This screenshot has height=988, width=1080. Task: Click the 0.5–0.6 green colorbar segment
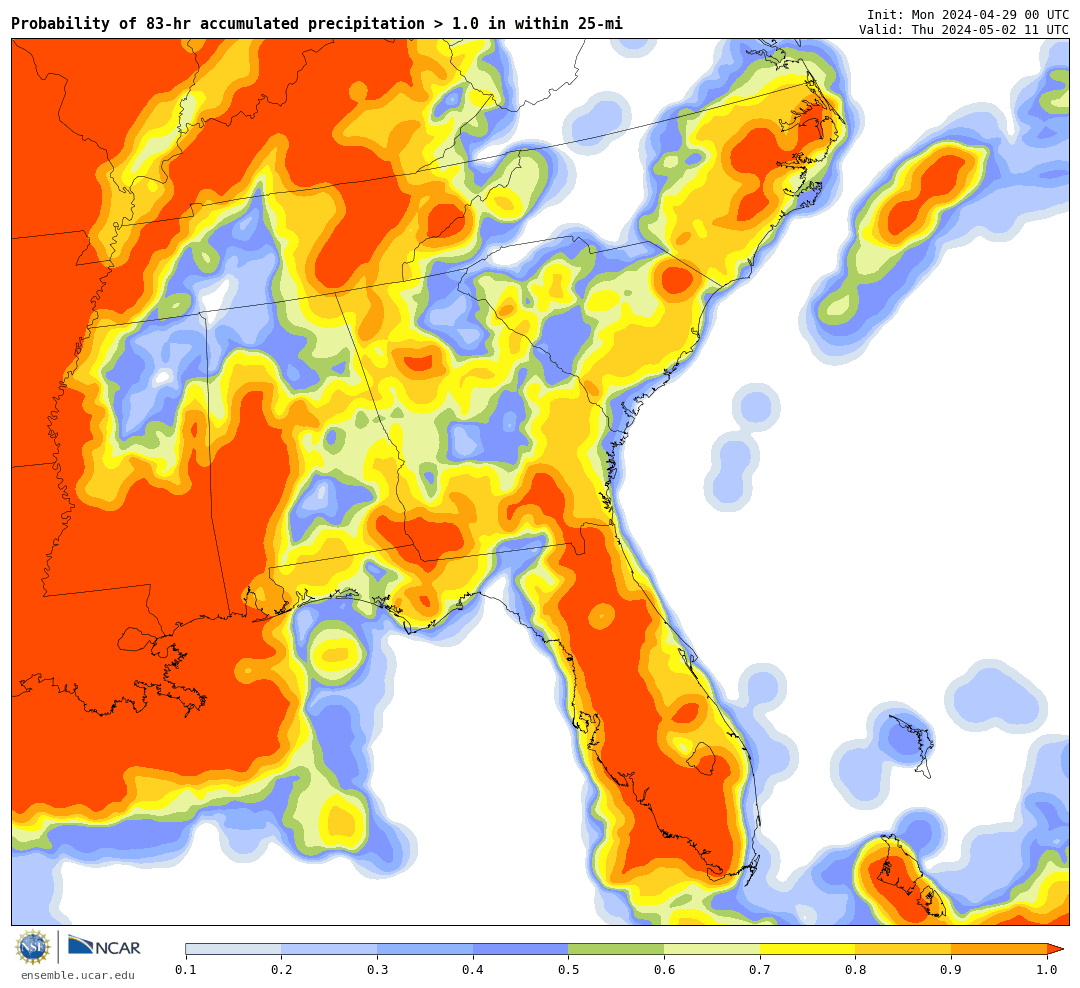click(616, 949)
